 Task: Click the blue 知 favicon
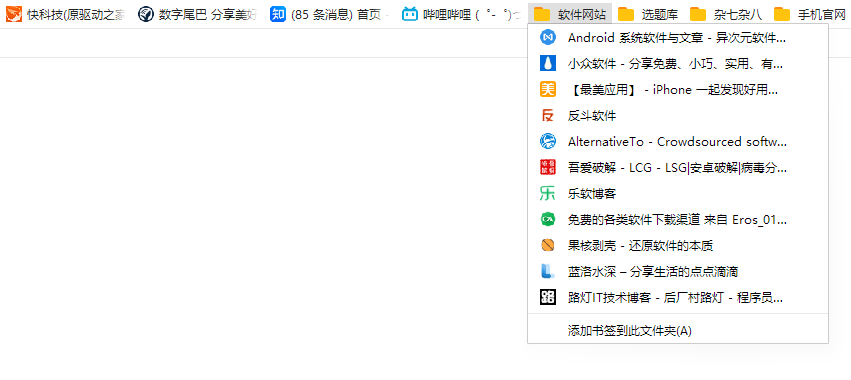coord(278,15)
